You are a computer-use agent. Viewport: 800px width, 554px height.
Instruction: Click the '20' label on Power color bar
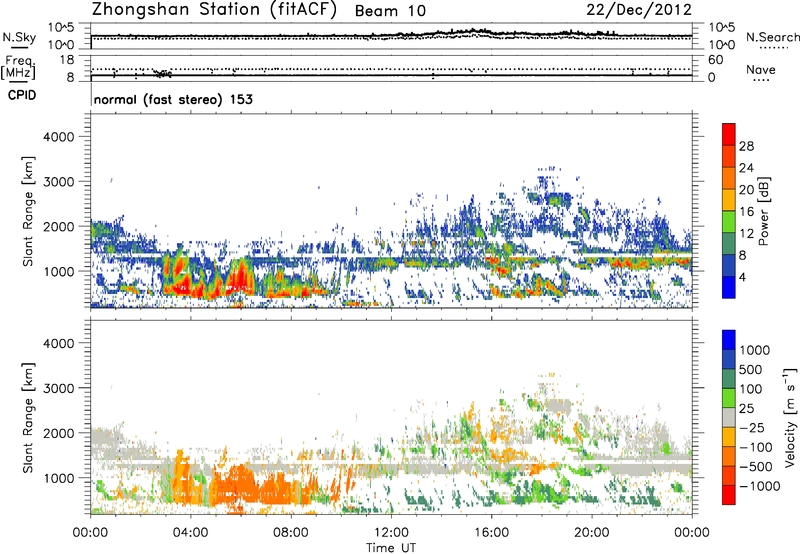point(746,190)
